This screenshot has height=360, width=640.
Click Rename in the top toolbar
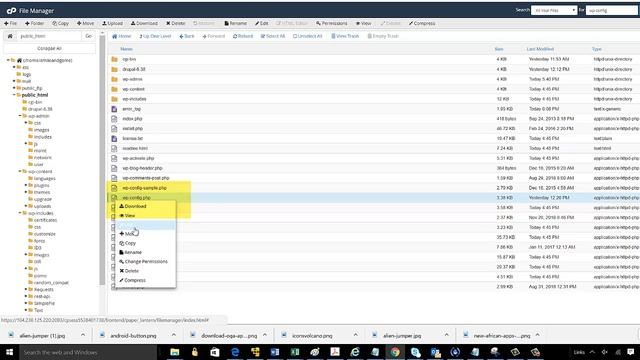click(236, 23)
